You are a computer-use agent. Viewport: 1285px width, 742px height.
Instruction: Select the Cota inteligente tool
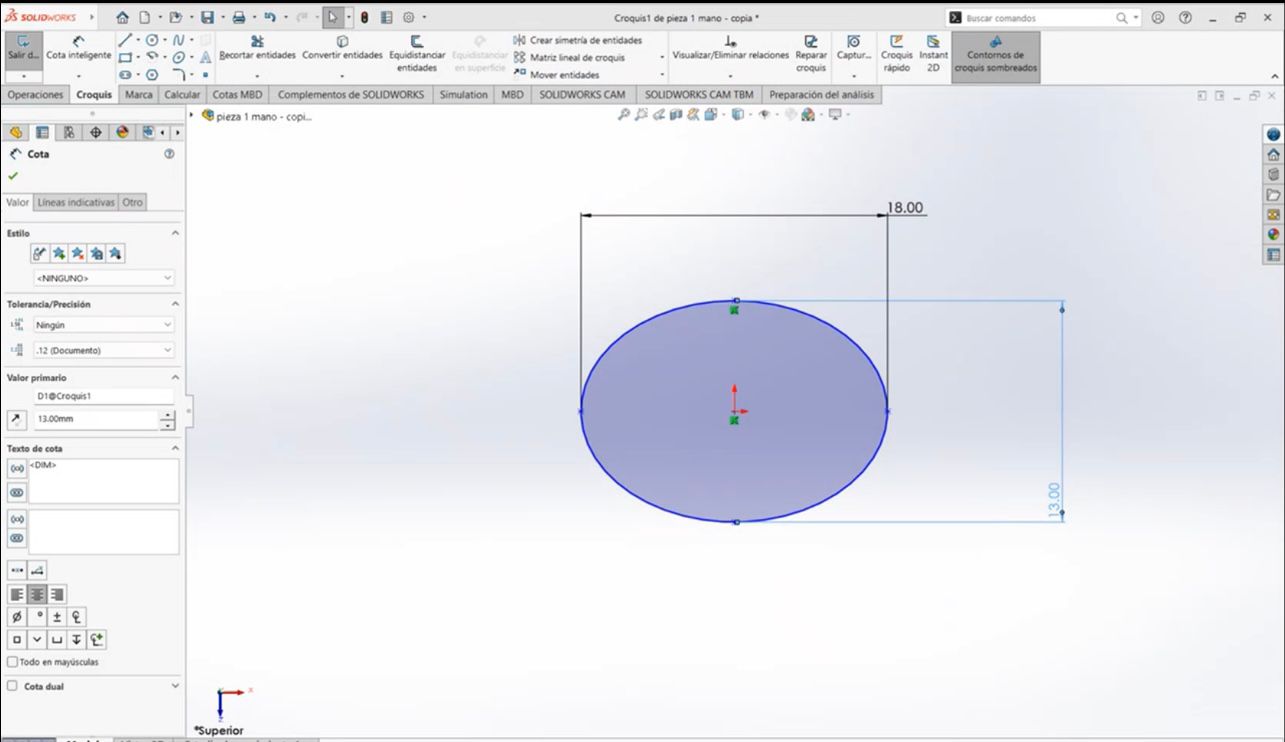[79, 49]
